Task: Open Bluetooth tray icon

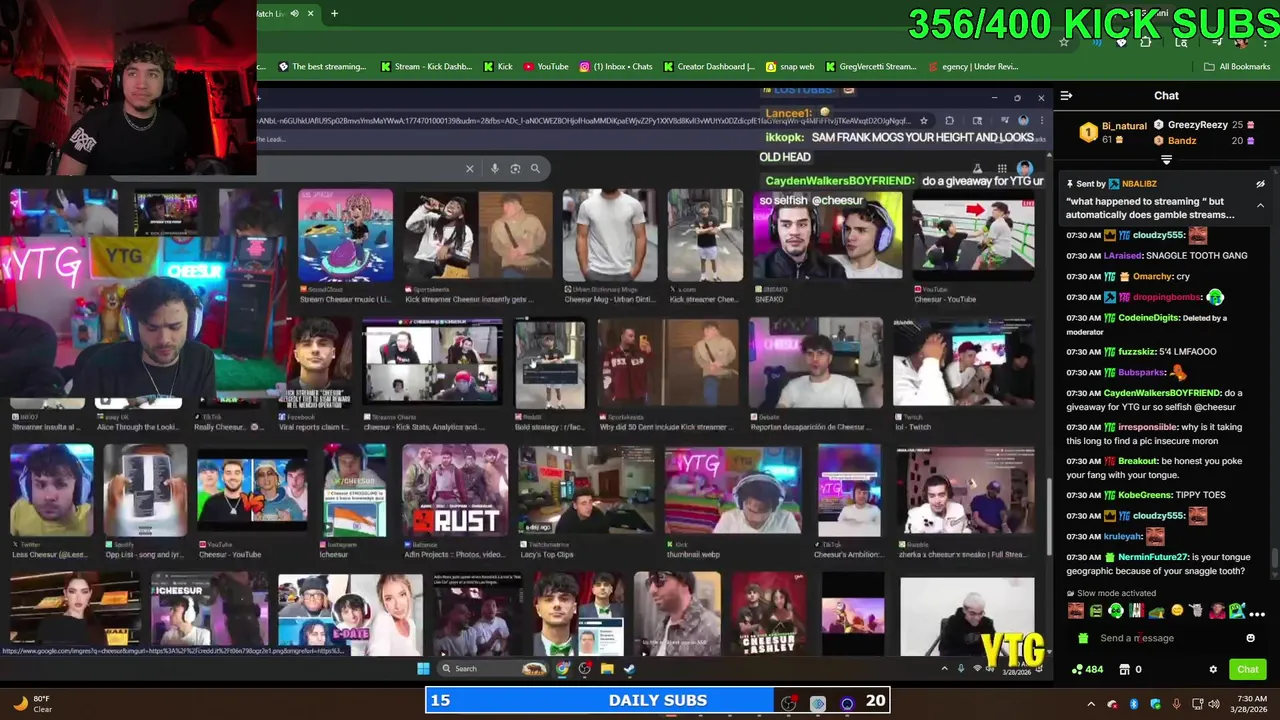Action: click(x=1134, y=704)
